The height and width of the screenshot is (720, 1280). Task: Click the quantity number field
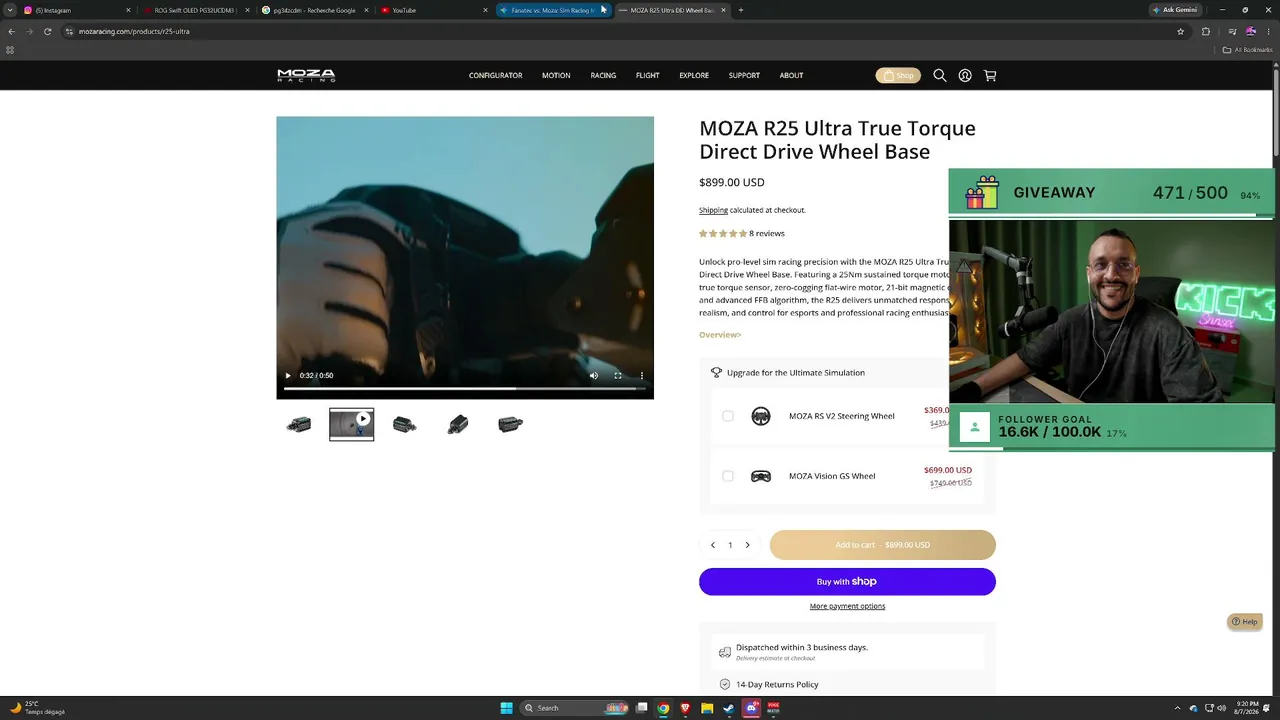click(x=730, y=545)
